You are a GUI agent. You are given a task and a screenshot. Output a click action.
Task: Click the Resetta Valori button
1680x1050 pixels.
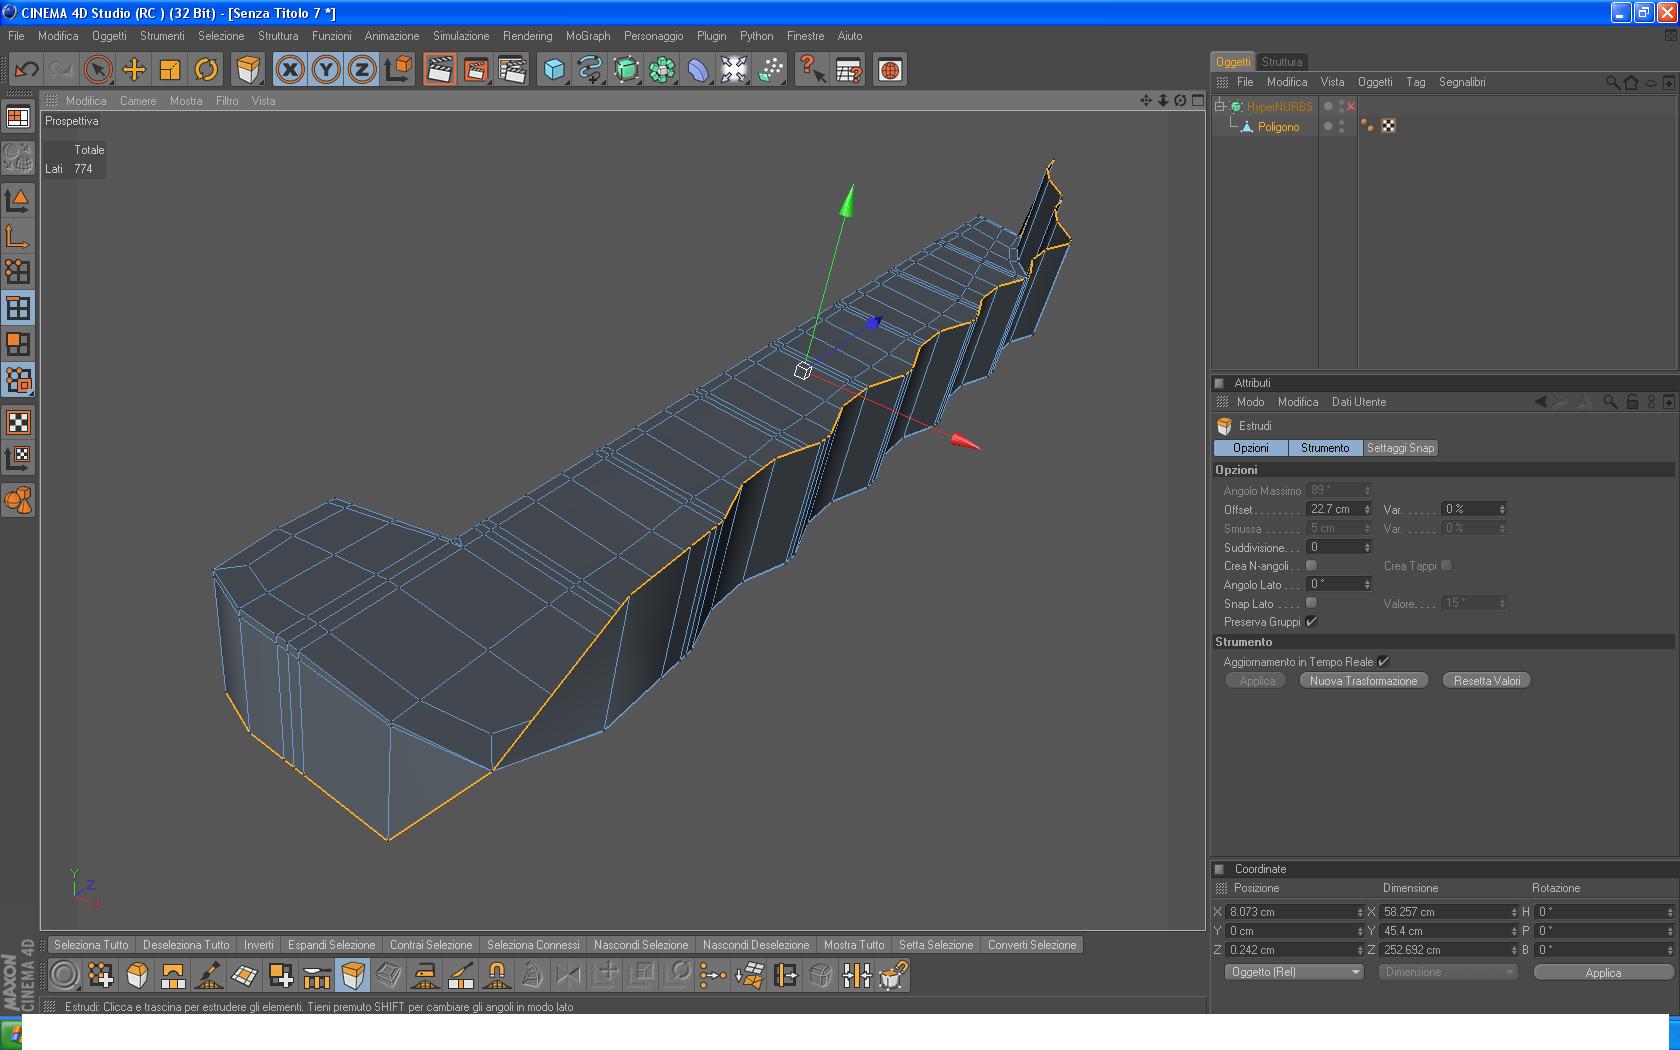coord(1486,681)
